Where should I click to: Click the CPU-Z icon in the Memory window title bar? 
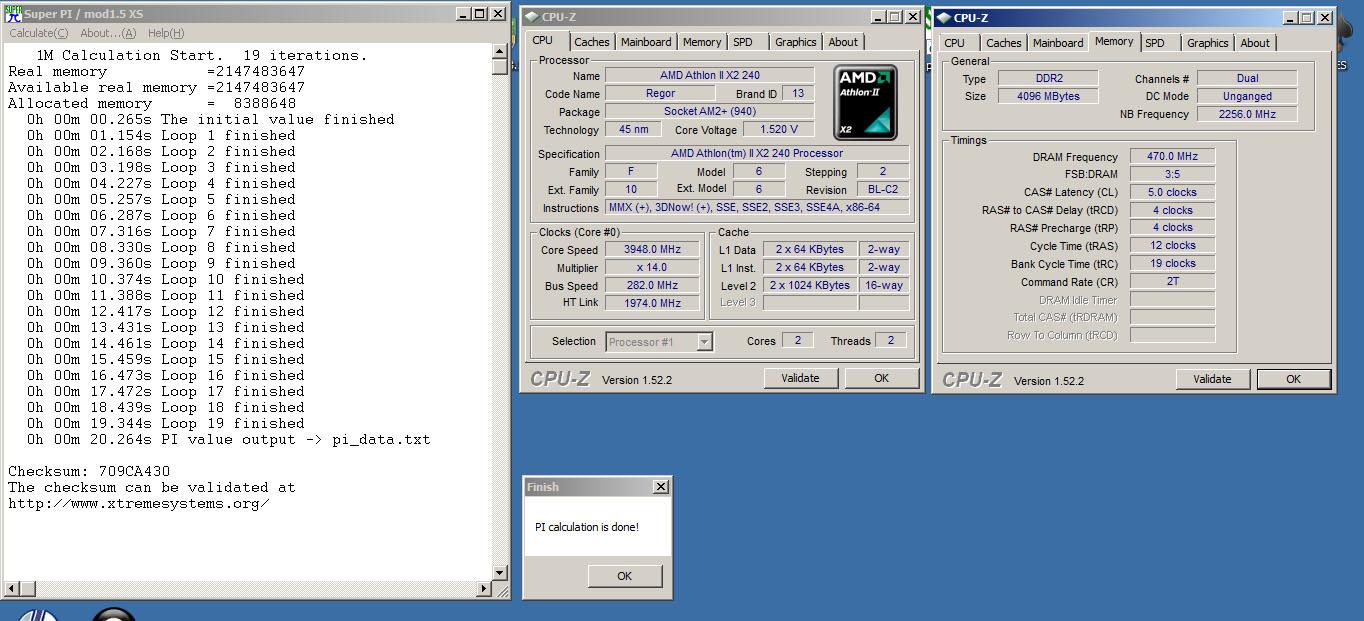(944, 17)
